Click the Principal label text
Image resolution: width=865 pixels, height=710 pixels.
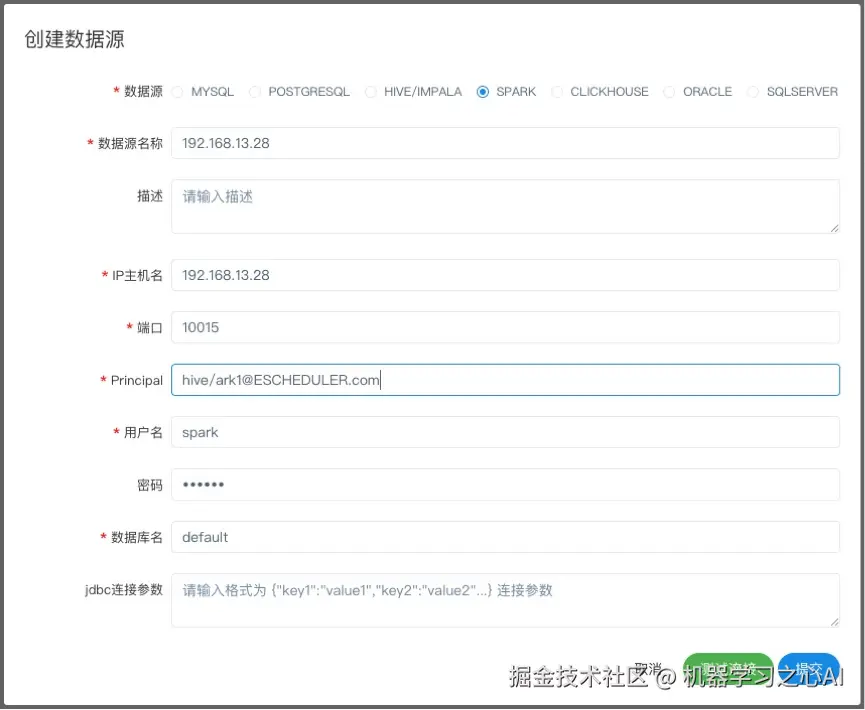pos(137,380)
